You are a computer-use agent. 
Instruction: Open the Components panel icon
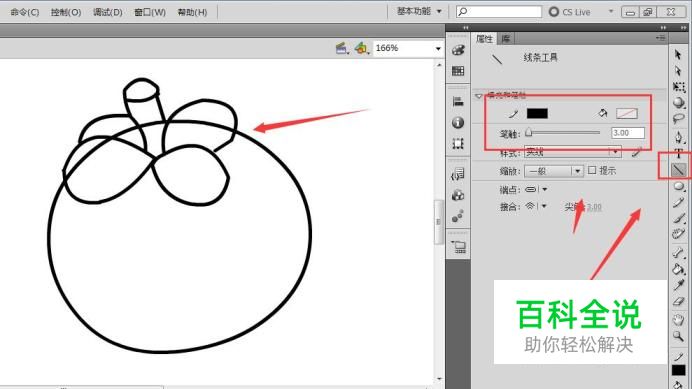pos(458,195)
